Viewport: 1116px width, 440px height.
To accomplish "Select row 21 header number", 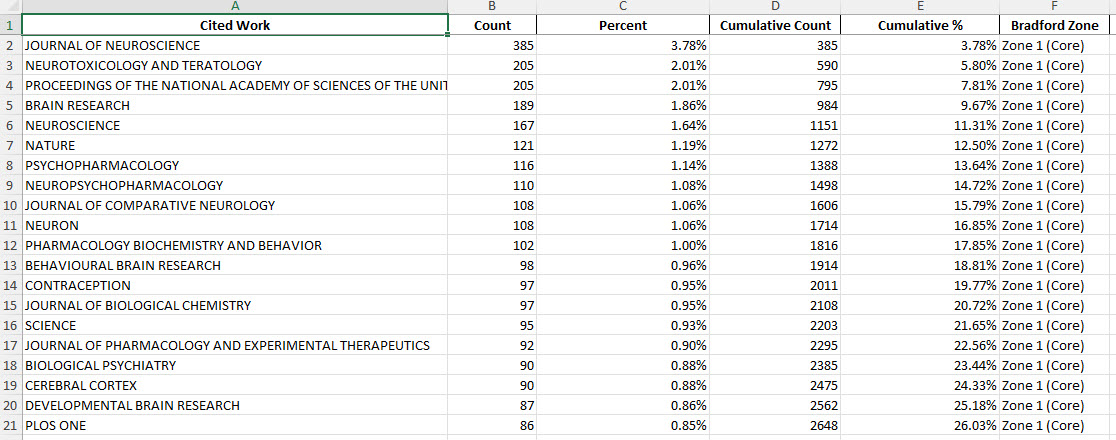I will tap(11, 426).
